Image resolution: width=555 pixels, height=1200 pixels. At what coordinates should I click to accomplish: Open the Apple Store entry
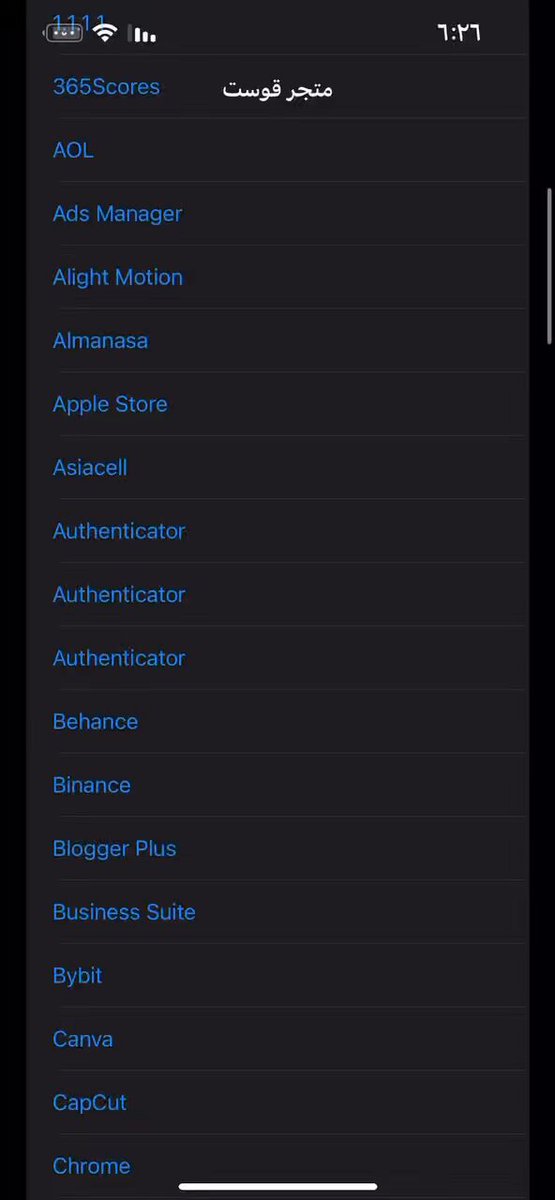pyautogui.click(x=110, y=404)
